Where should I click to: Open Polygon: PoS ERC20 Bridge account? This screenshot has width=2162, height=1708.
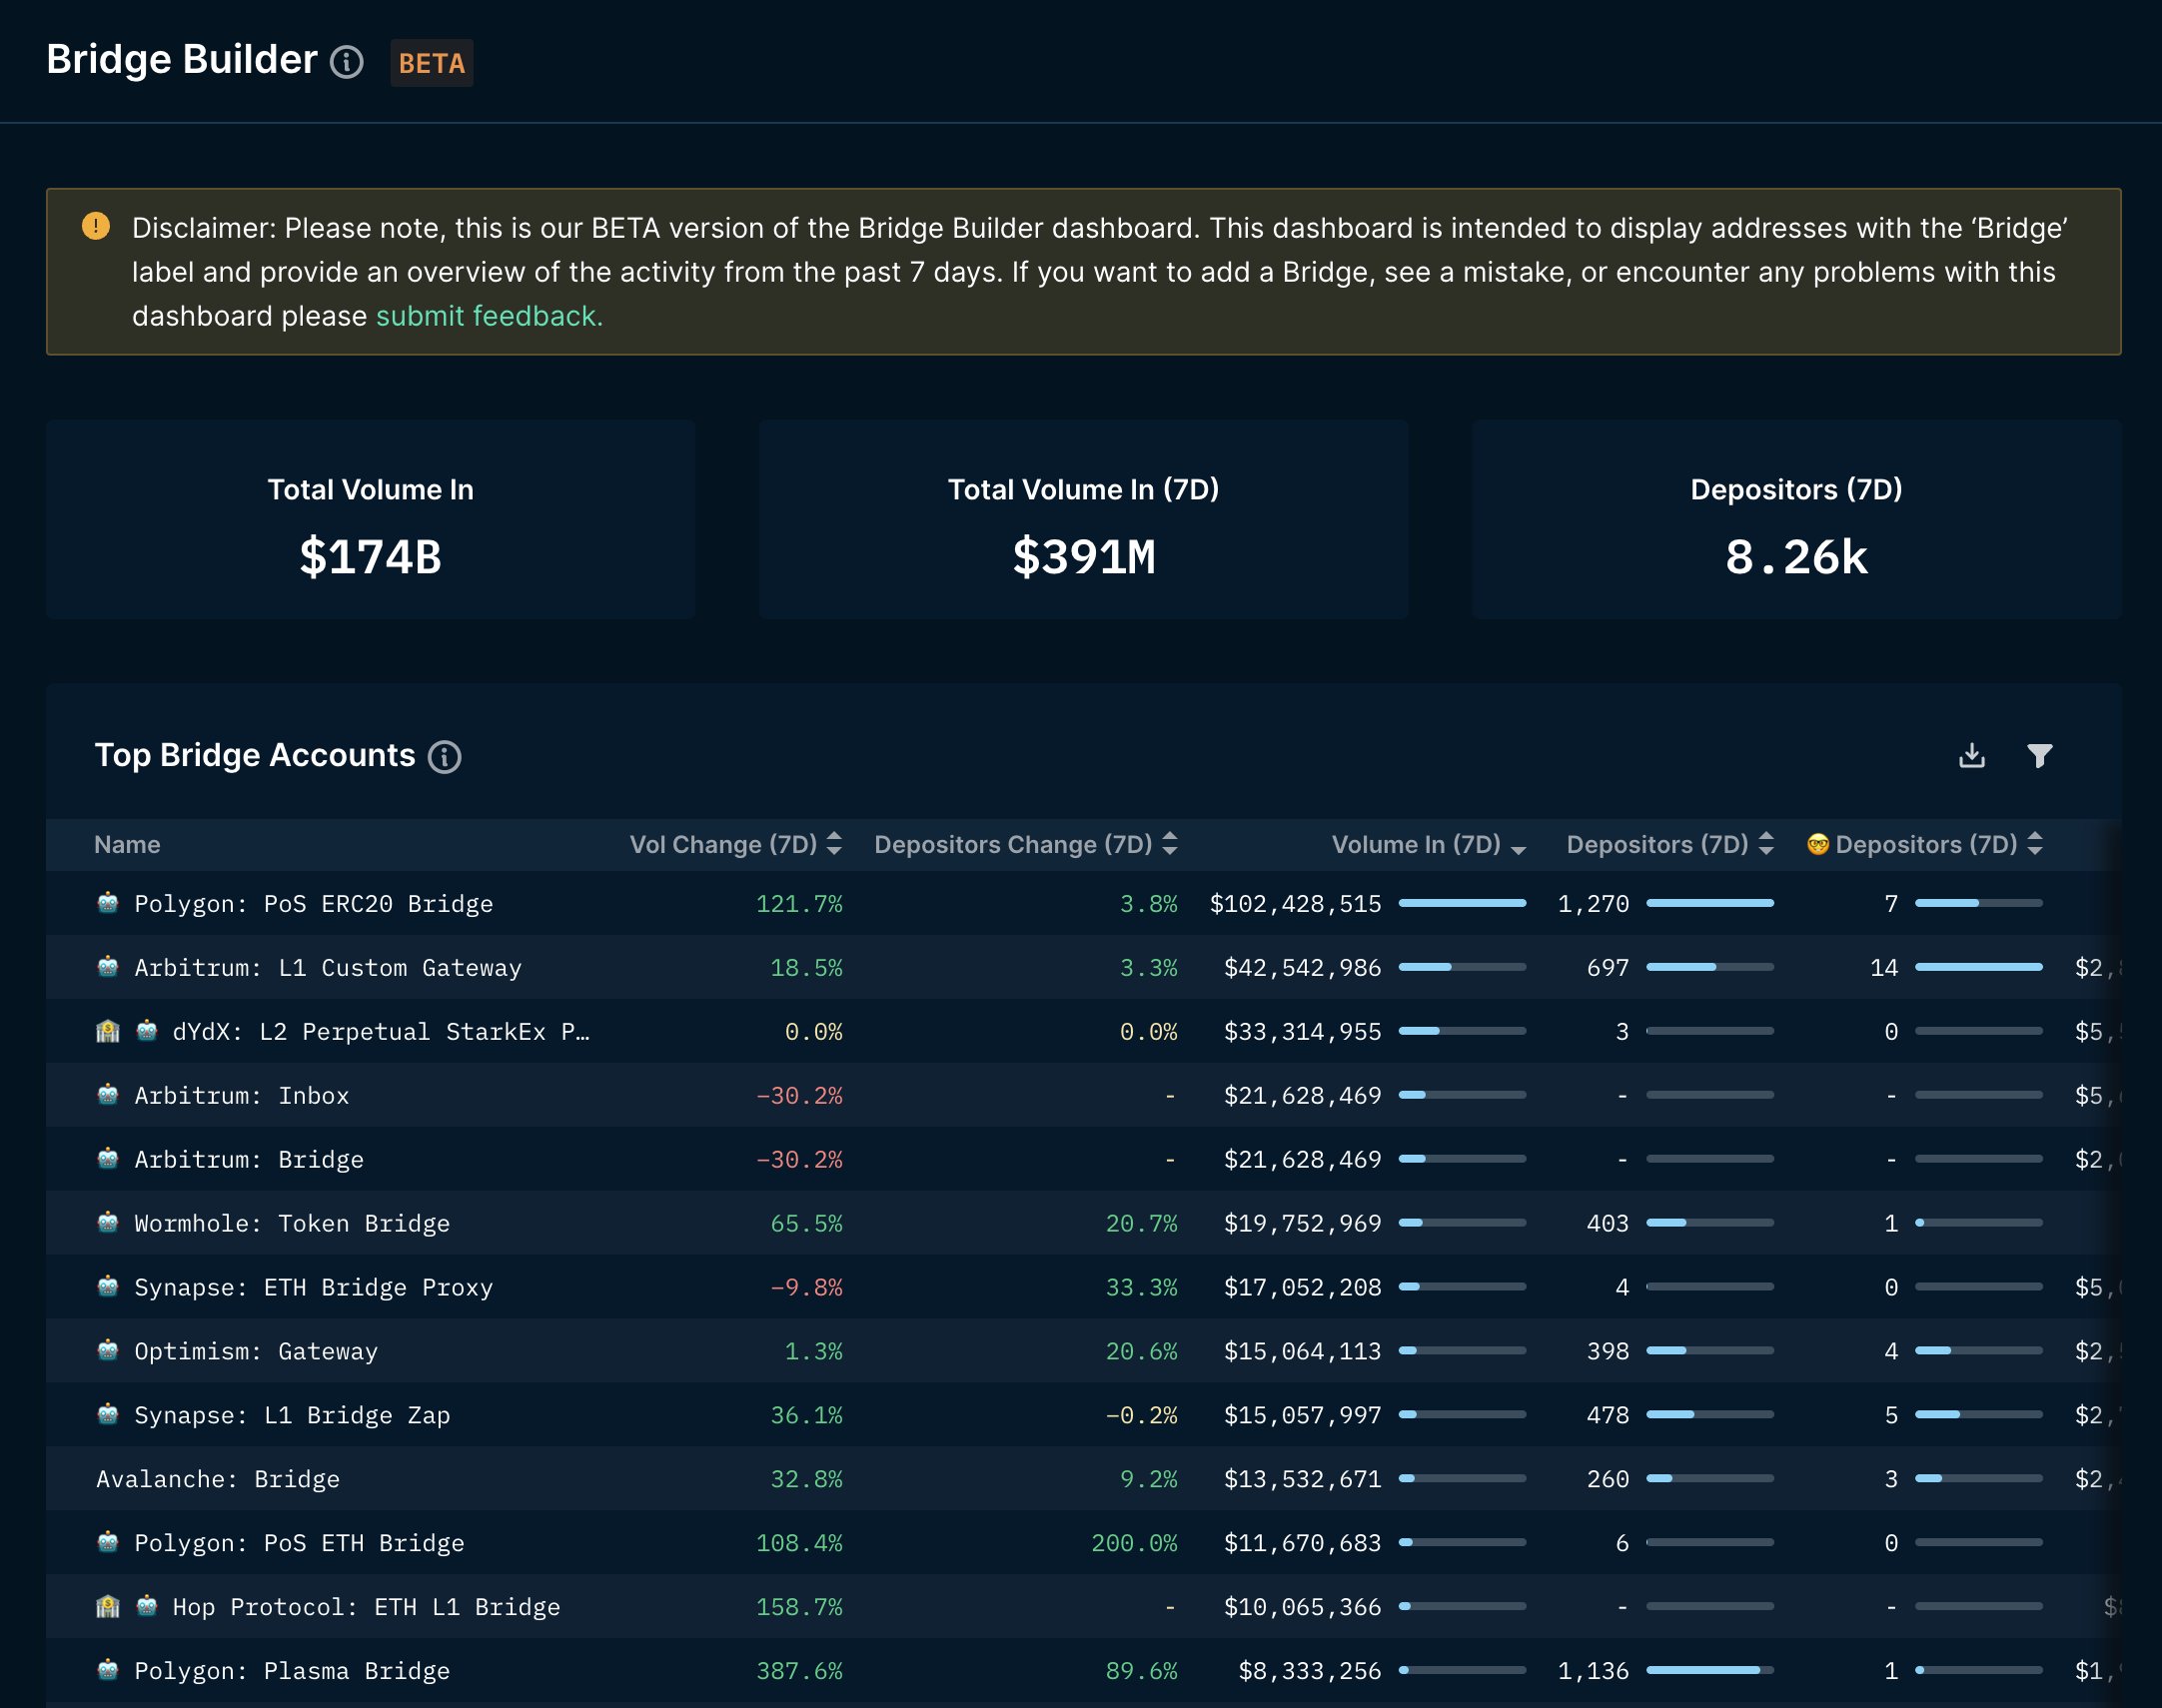pyautogui.click(x=314, y=904)
